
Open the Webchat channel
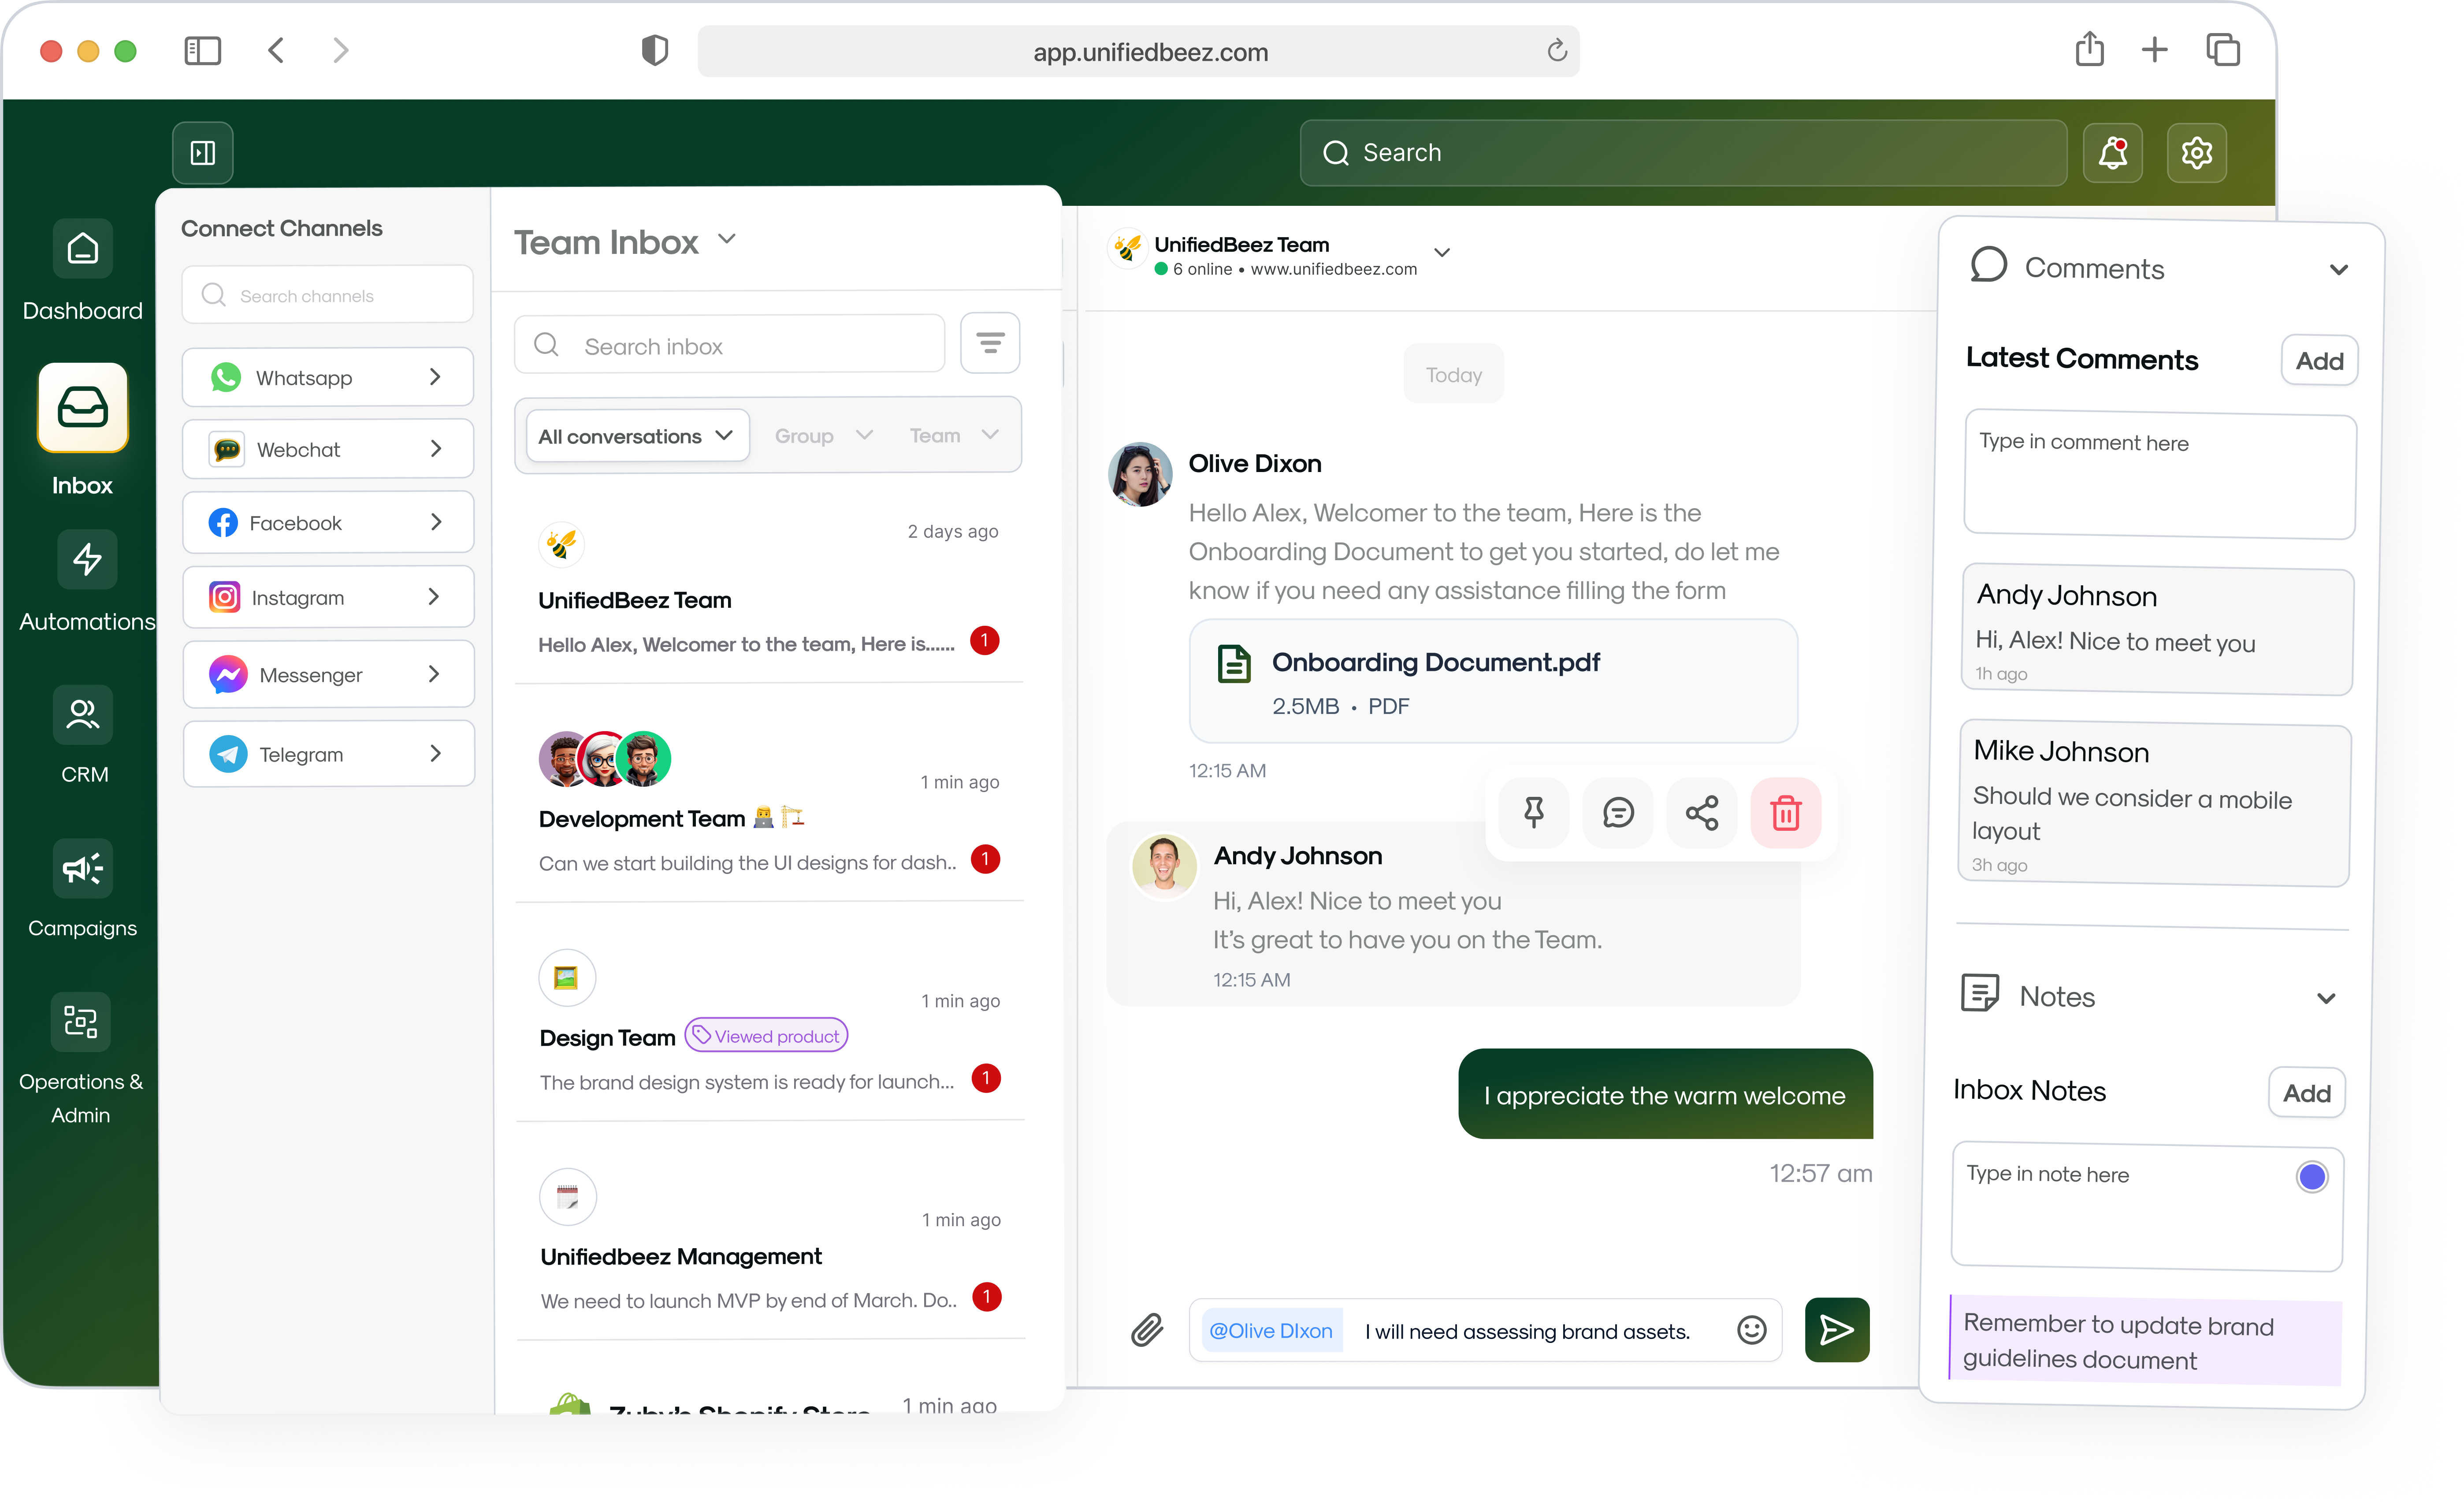327,449
